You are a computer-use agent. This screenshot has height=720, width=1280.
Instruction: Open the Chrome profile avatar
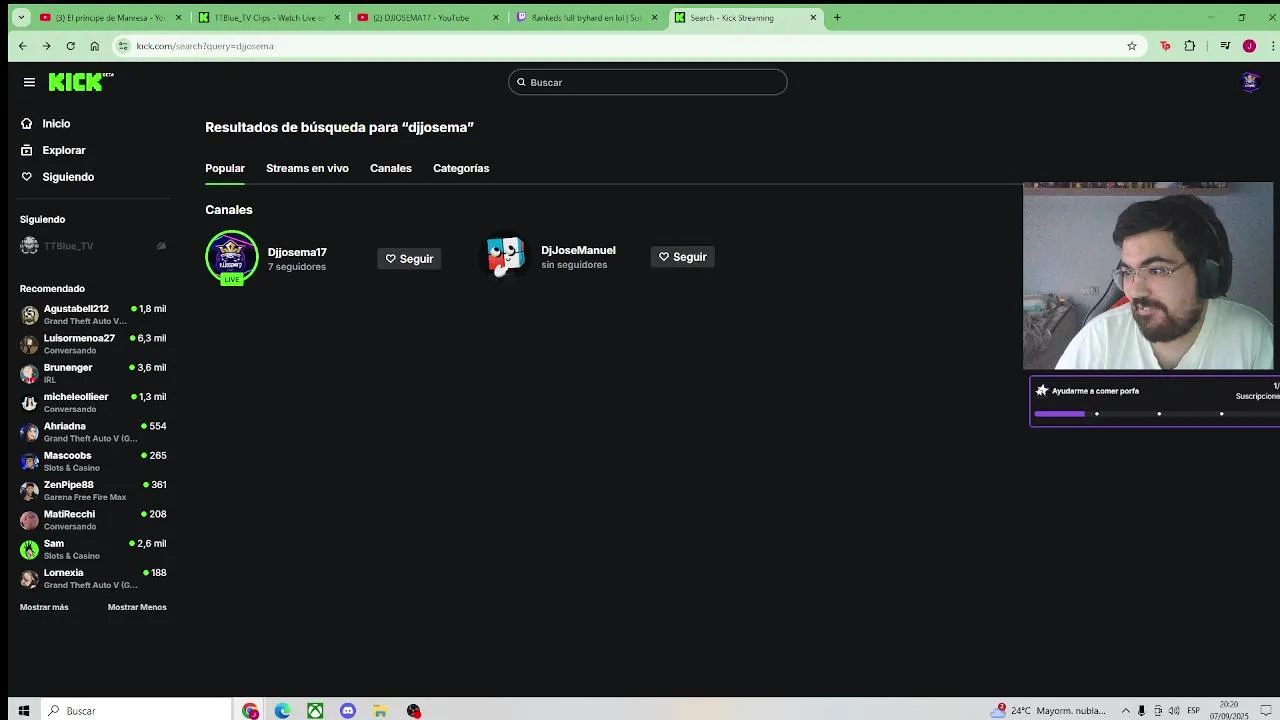(1249, 46)
